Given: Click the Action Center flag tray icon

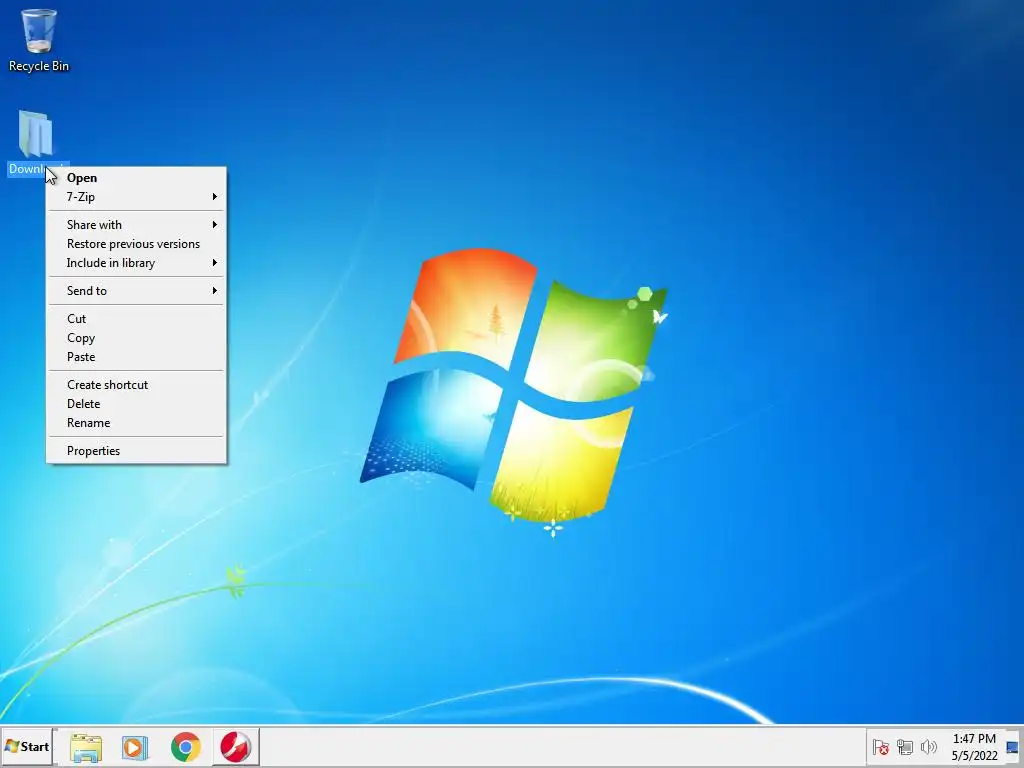Looking at the screenshot, I should pyautogui.click(x=880, y=747).
